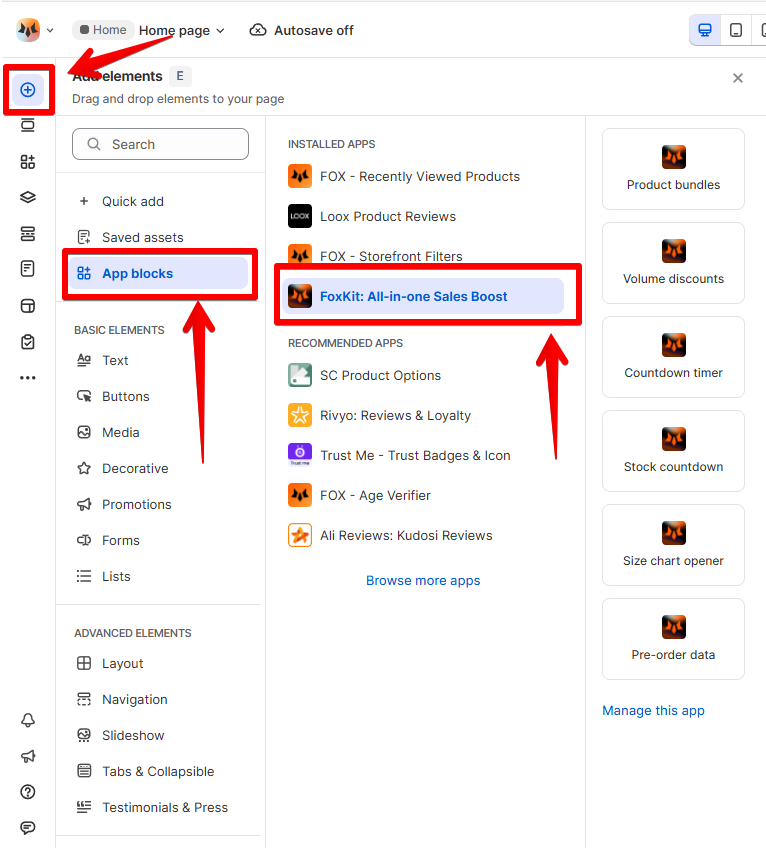Click the Add elements plus icon in sidebar
This screenshot has width=766, height=848.
click(28, 90)
